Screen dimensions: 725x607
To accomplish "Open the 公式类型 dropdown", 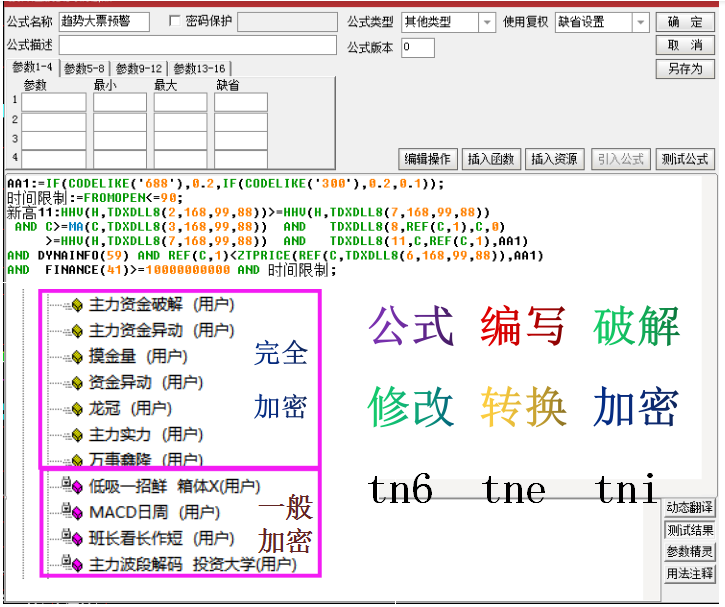I will point(486,22).
